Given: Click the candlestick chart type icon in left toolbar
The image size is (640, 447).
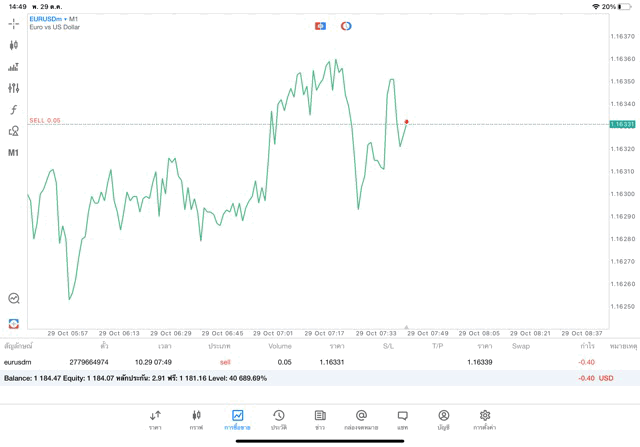Looking at the screenshot, I should tap(14, 45).
